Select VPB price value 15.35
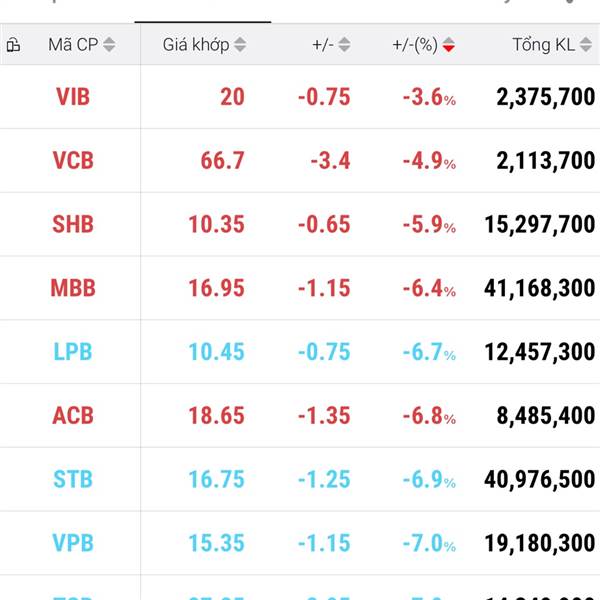 point(217,543)
